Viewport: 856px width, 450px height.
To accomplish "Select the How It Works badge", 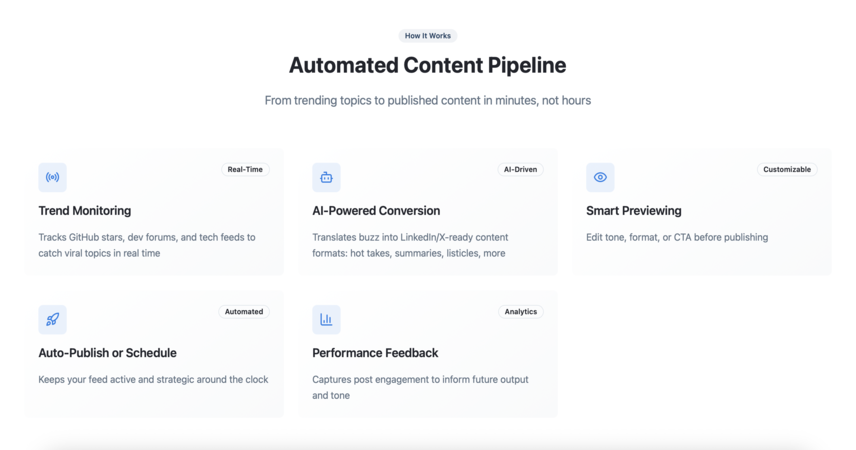I will 428,35.
